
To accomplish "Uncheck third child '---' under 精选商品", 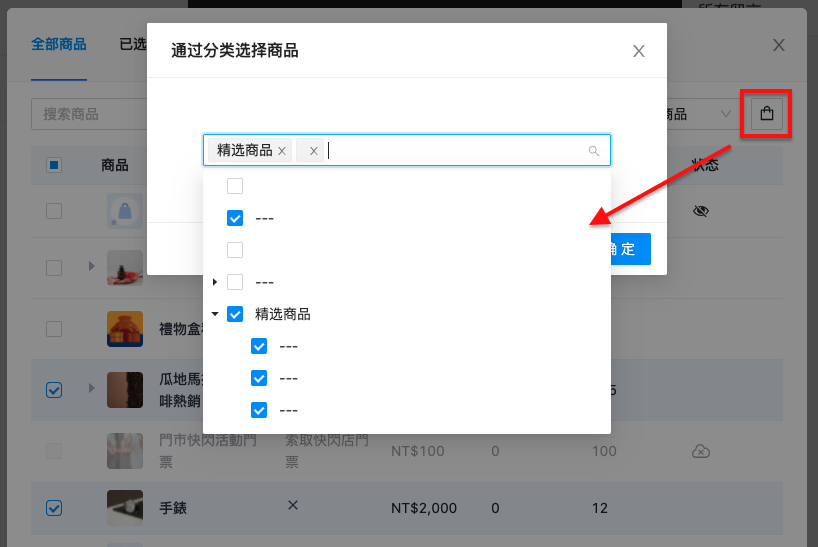I will point(259,410).
